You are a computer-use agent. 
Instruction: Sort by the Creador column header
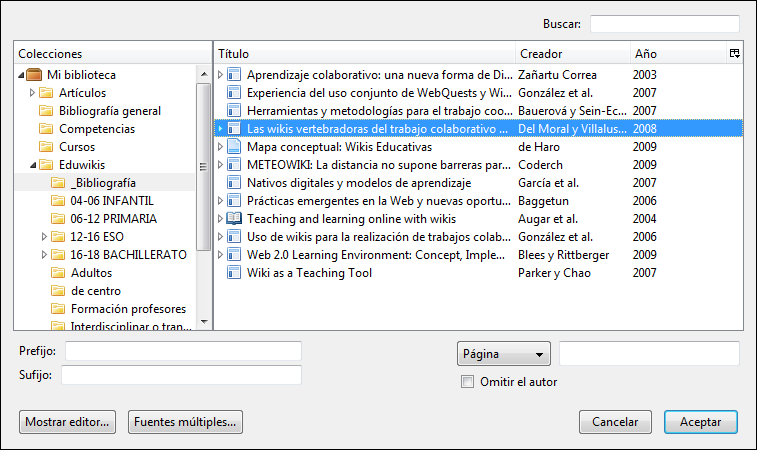click(573, 54)
